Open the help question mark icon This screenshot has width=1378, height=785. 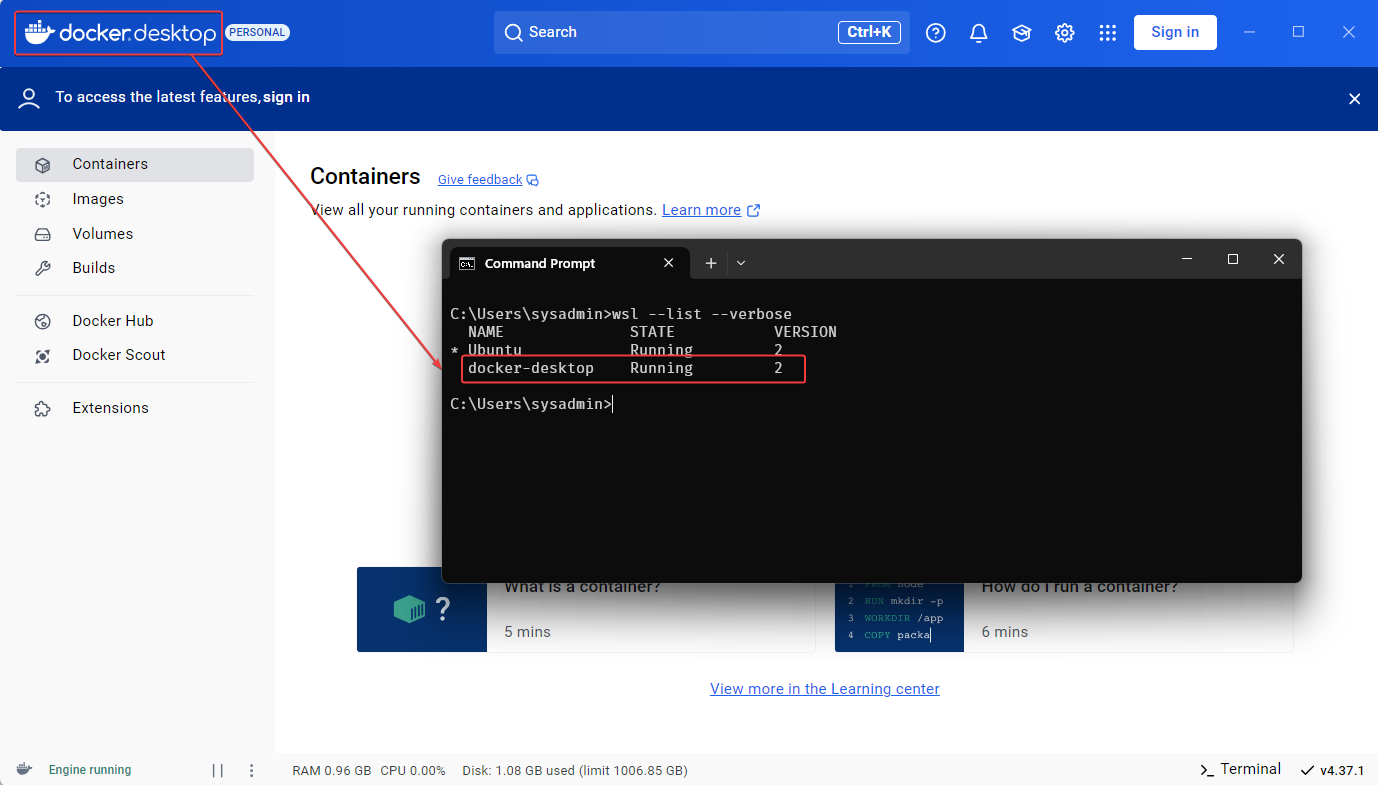(x=936, y=33)
